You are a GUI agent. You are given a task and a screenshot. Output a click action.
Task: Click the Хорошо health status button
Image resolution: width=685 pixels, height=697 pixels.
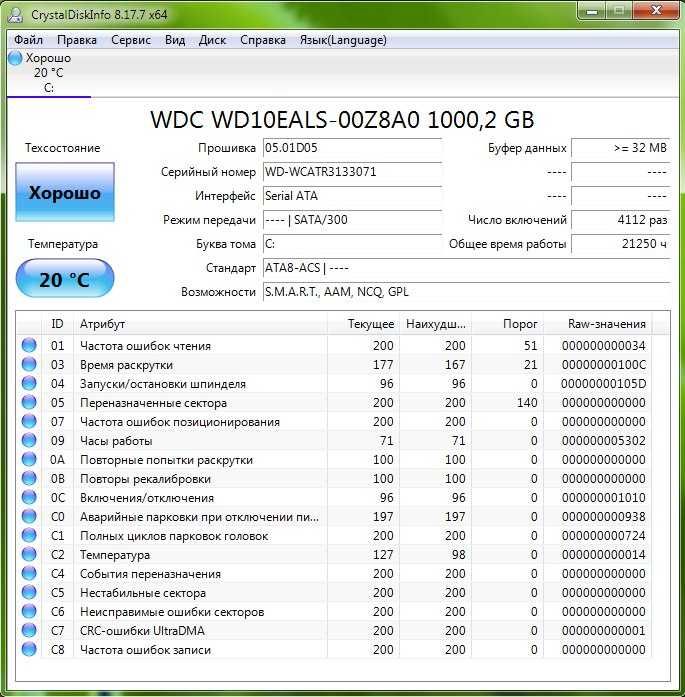tap(65, 192)
